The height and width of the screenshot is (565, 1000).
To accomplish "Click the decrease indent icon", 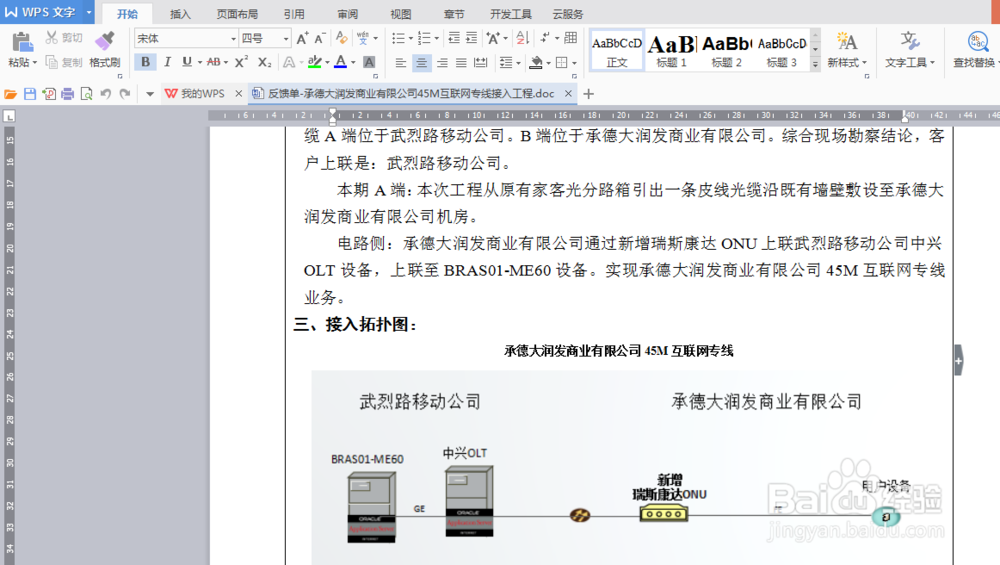I will coord(453,38).
